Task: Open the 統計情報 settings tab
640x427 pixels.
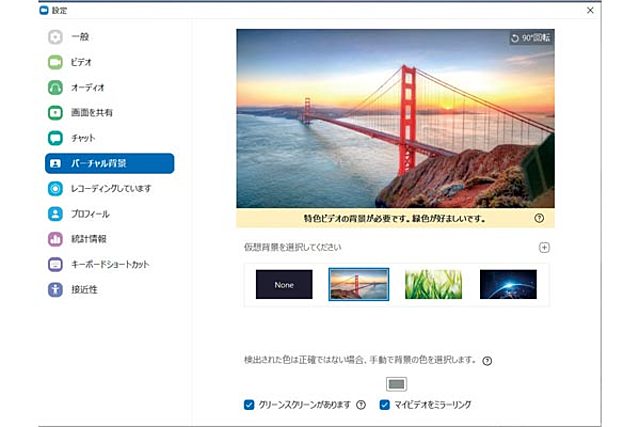Action: [x=90, y=239]
